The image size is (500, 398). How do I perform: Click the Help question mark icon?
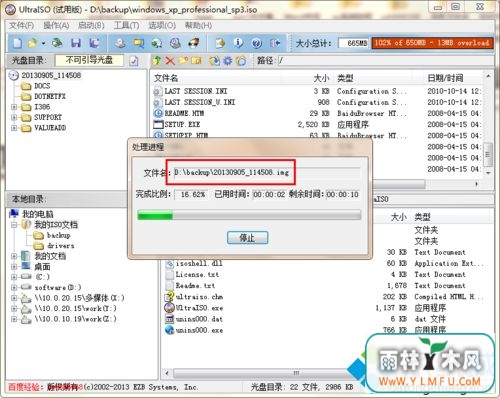point(256,43)
